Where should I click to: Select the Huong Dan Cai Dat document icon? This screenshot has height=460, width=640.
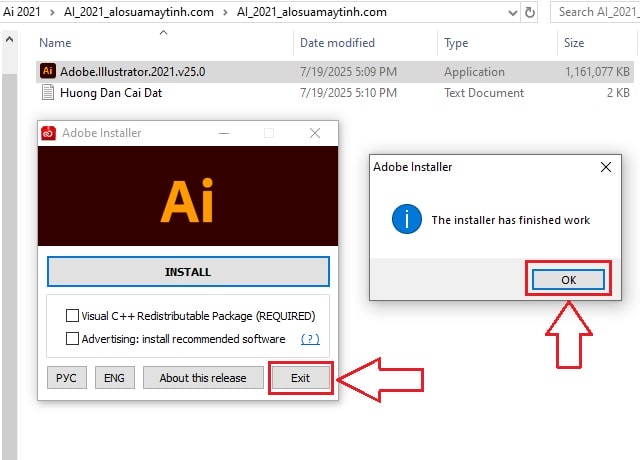pos(48,93)
